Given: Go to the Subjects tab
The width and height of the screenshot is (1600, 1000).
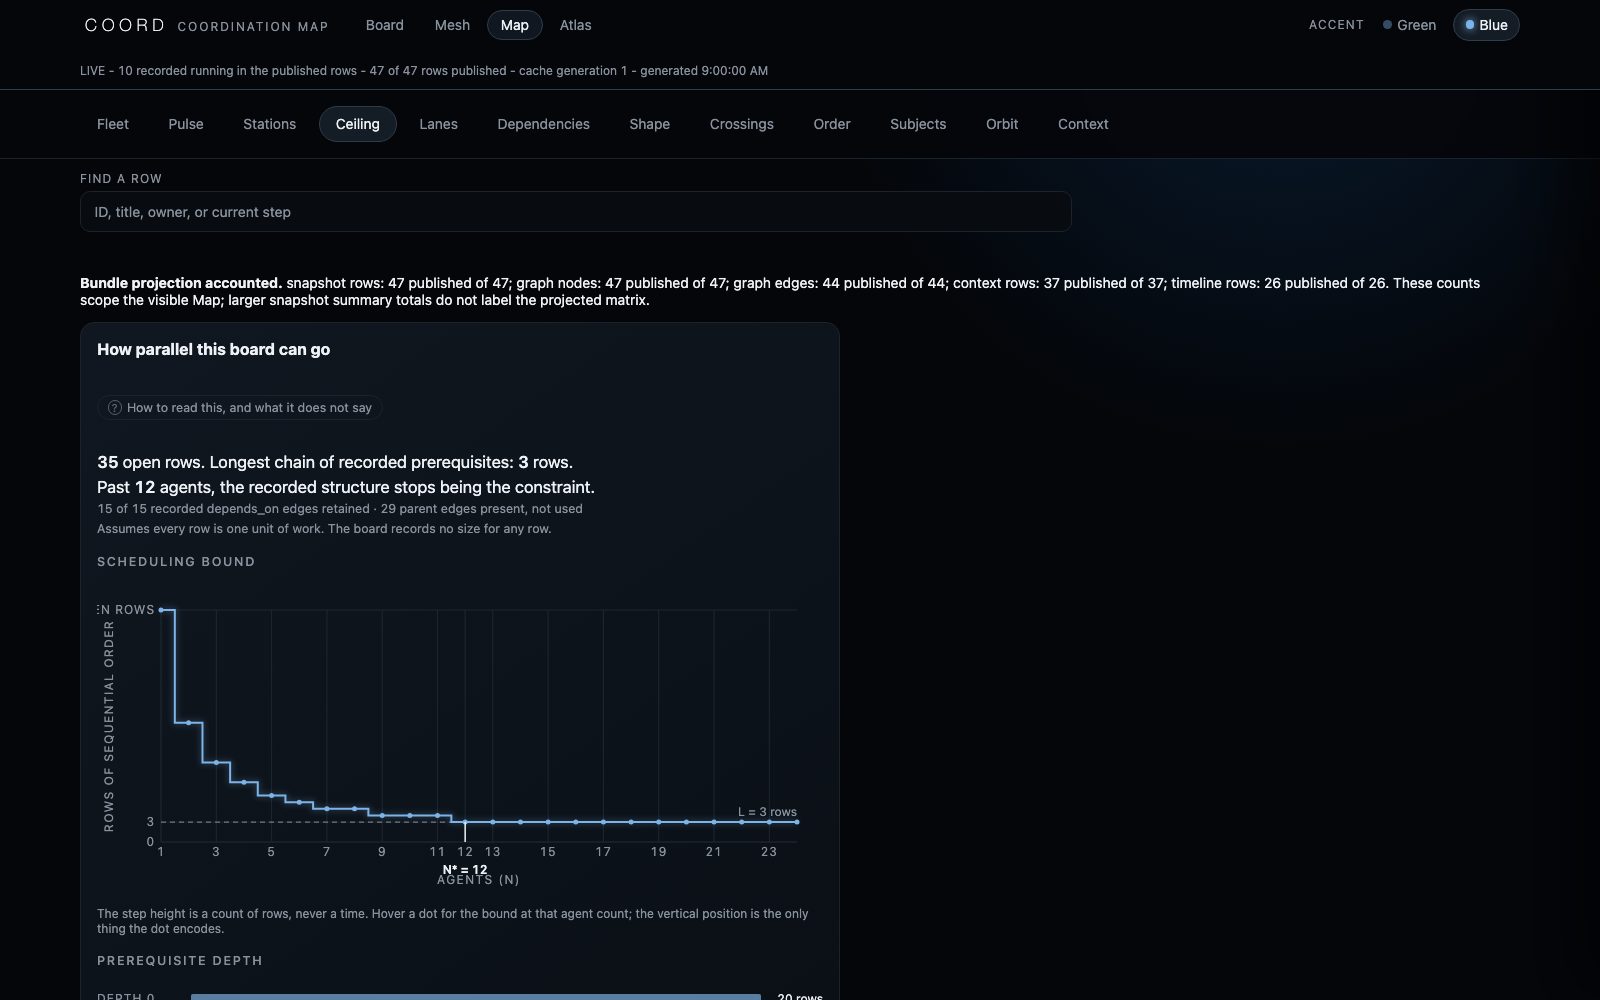Looking at the screenshot, I should point(918,124).
